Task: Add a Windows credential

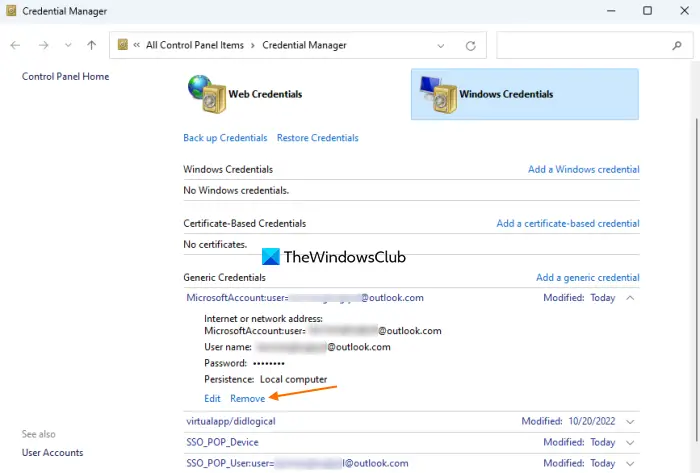Action: (583, 170)
